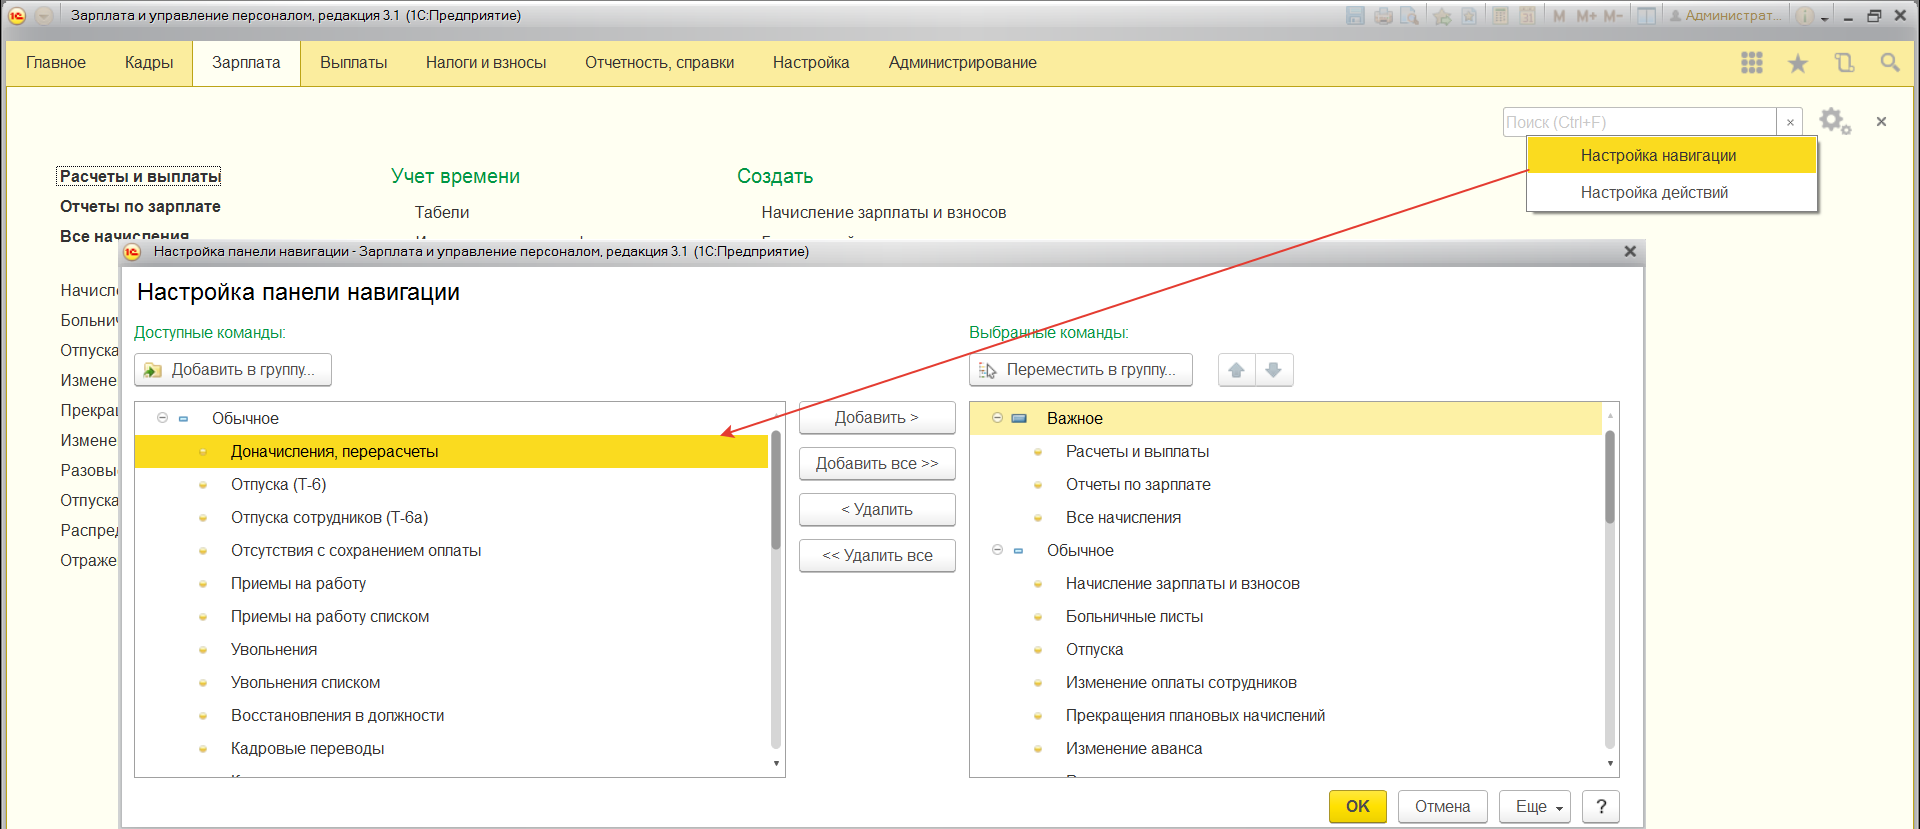This screenshot has width=1920, height=829.
Task: Open Favorites via the star icon
Action: click(x=1798, y=63)
